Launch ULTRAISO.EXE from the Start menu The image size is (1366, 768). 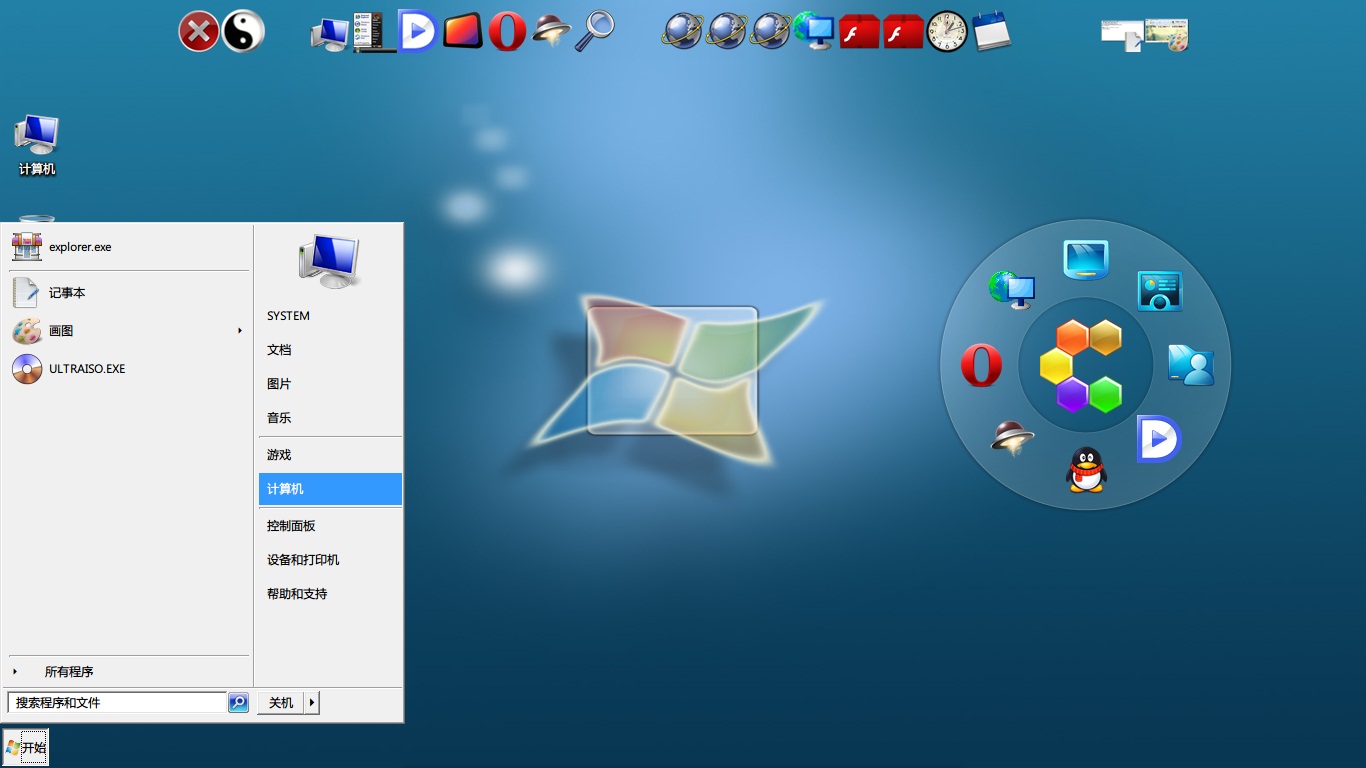129,369
